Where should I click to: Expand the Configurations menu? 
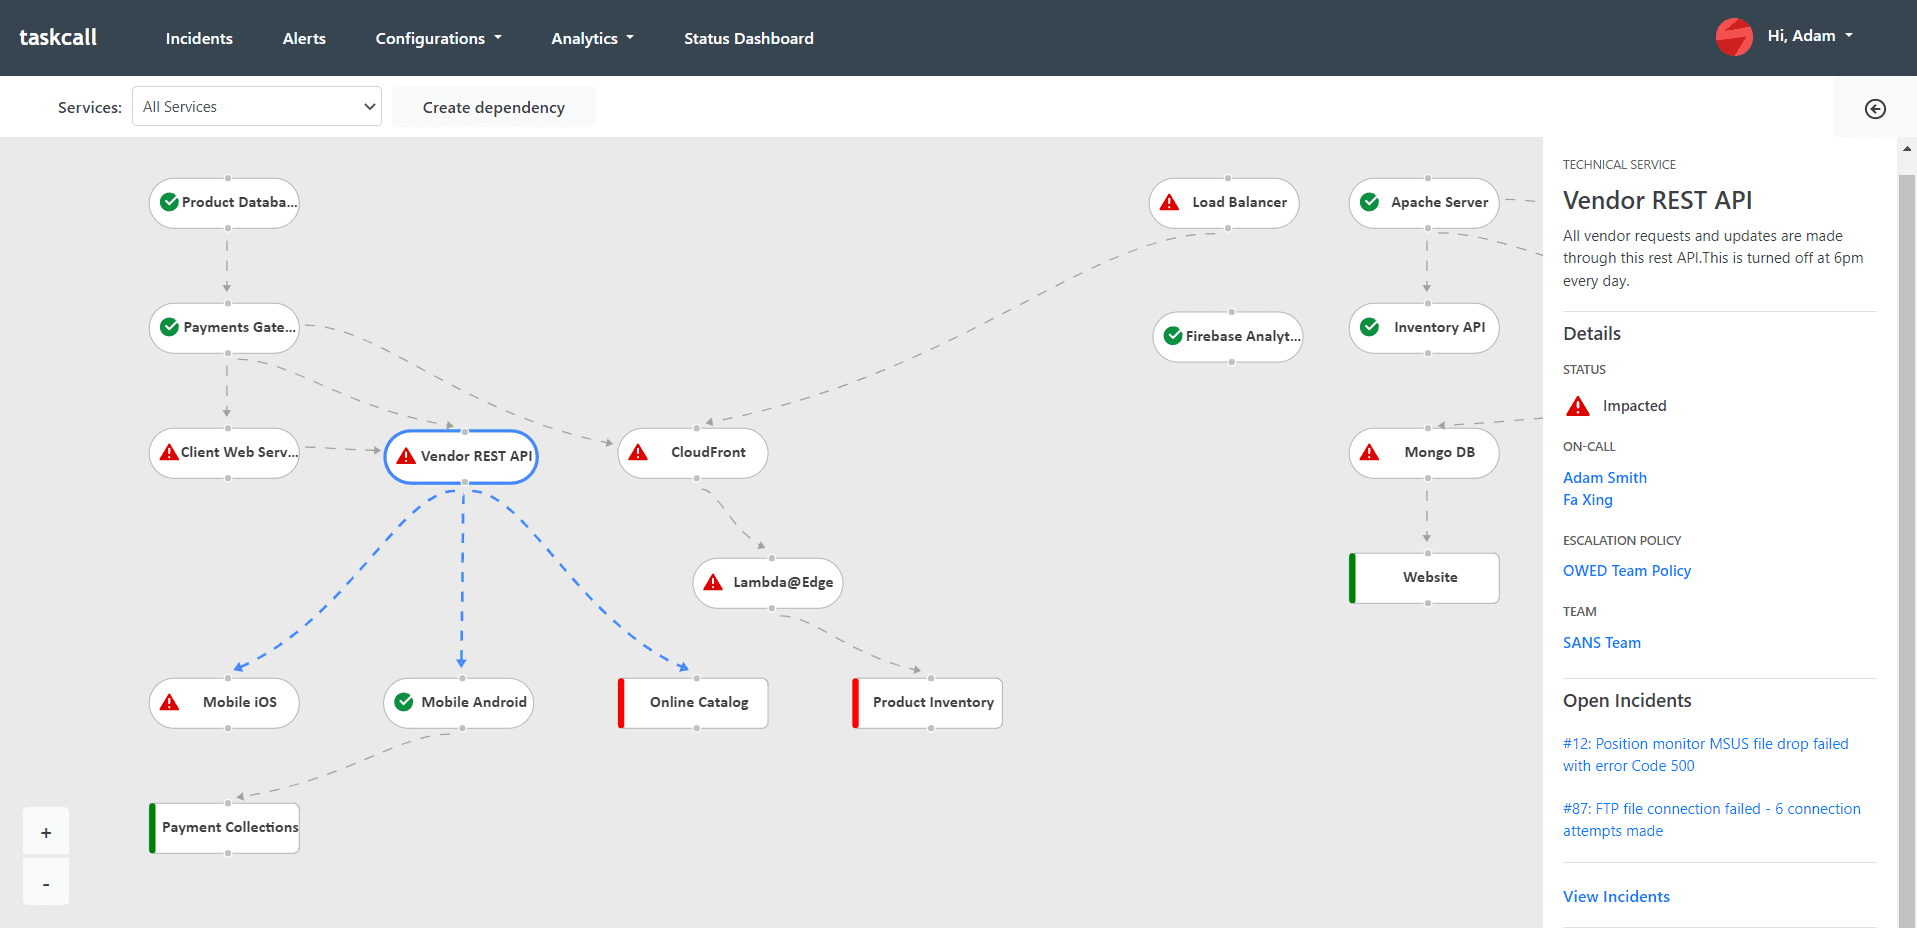pyautogui.click(x=438, y=38)
